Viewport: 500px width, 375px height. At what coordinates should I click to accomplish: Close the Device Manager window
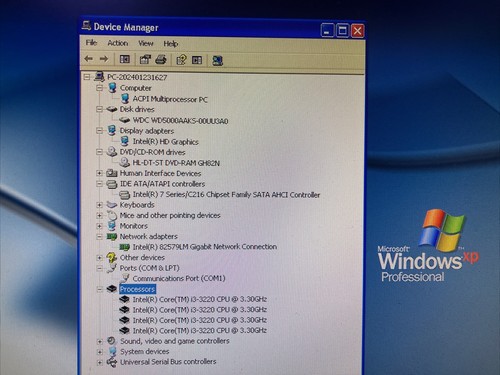pyautogui.click(x=358, y=31)
